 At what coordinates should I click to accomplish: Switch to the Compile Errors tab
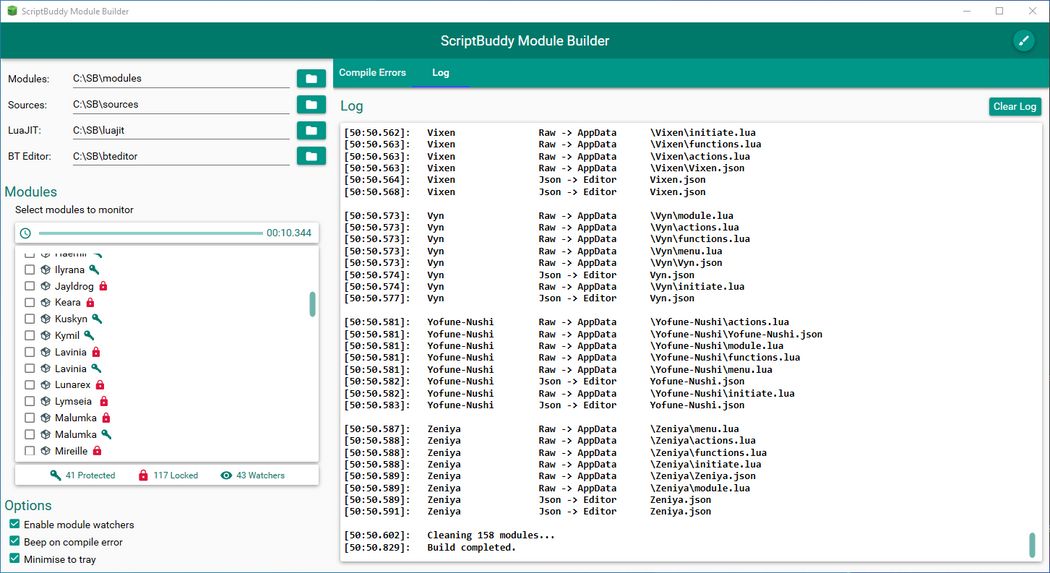pyautogui.click(x=372, y=73)
